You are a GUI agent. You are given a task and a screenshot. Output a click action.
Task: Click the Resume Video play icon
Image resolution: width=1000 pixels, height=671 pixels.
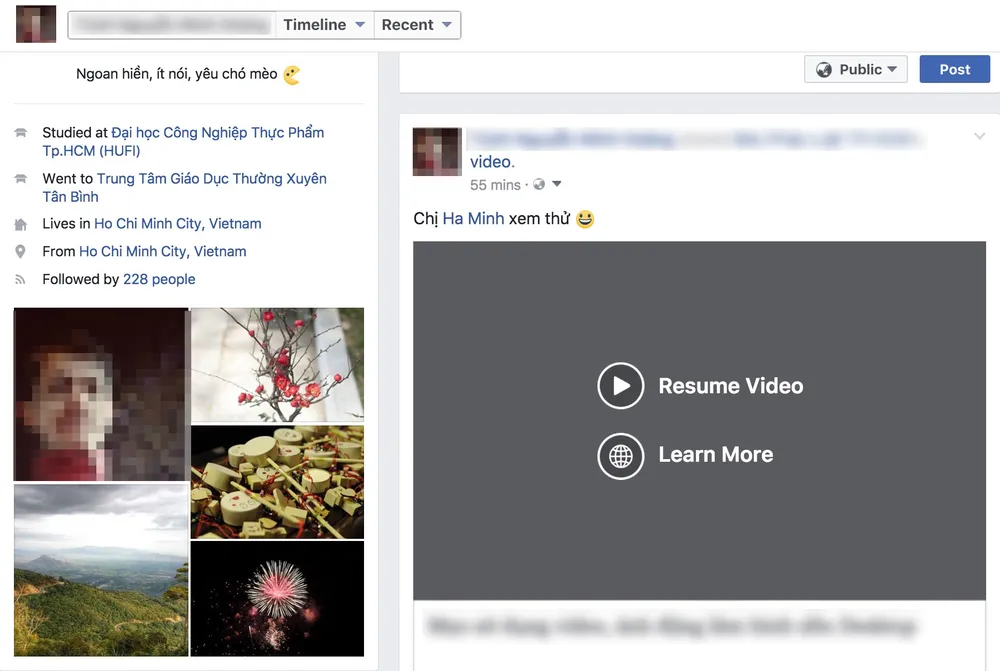620,386
